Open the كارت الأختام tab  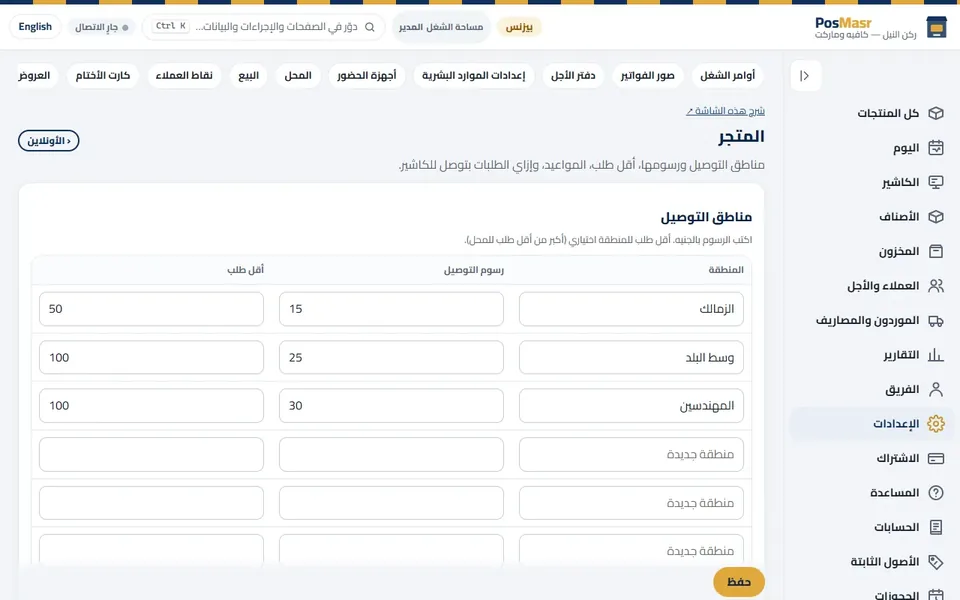coord(103,76)
